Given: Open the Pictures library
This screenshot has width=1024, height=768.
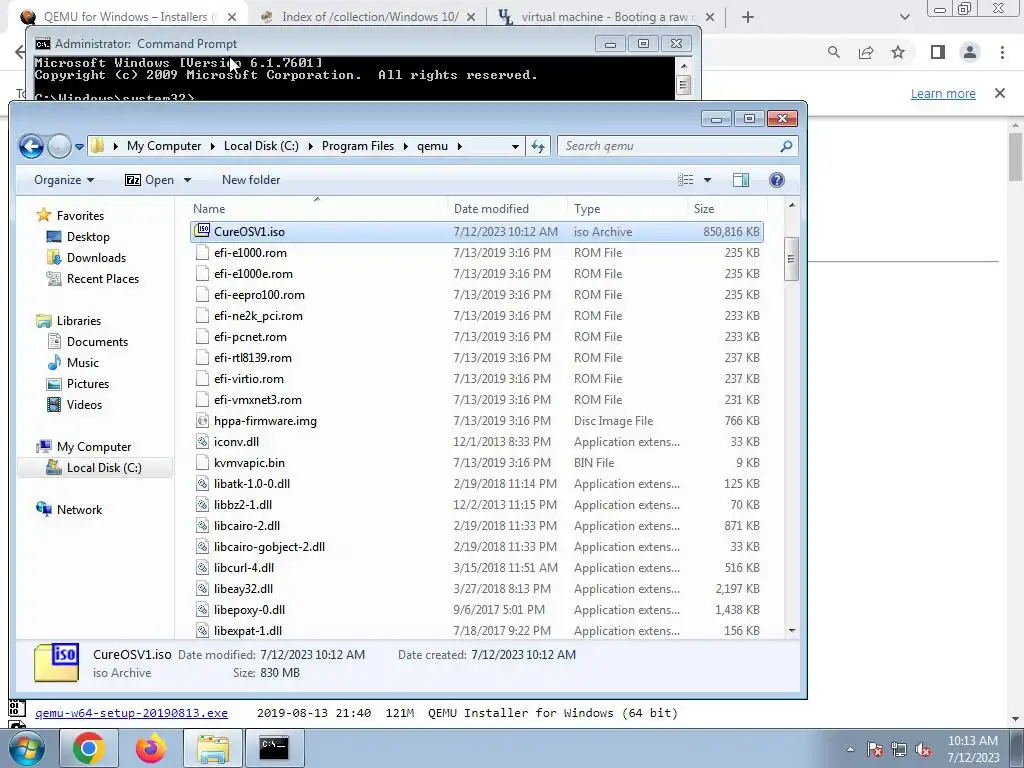Looking at the screenshot, I should [x=88, y=383].
